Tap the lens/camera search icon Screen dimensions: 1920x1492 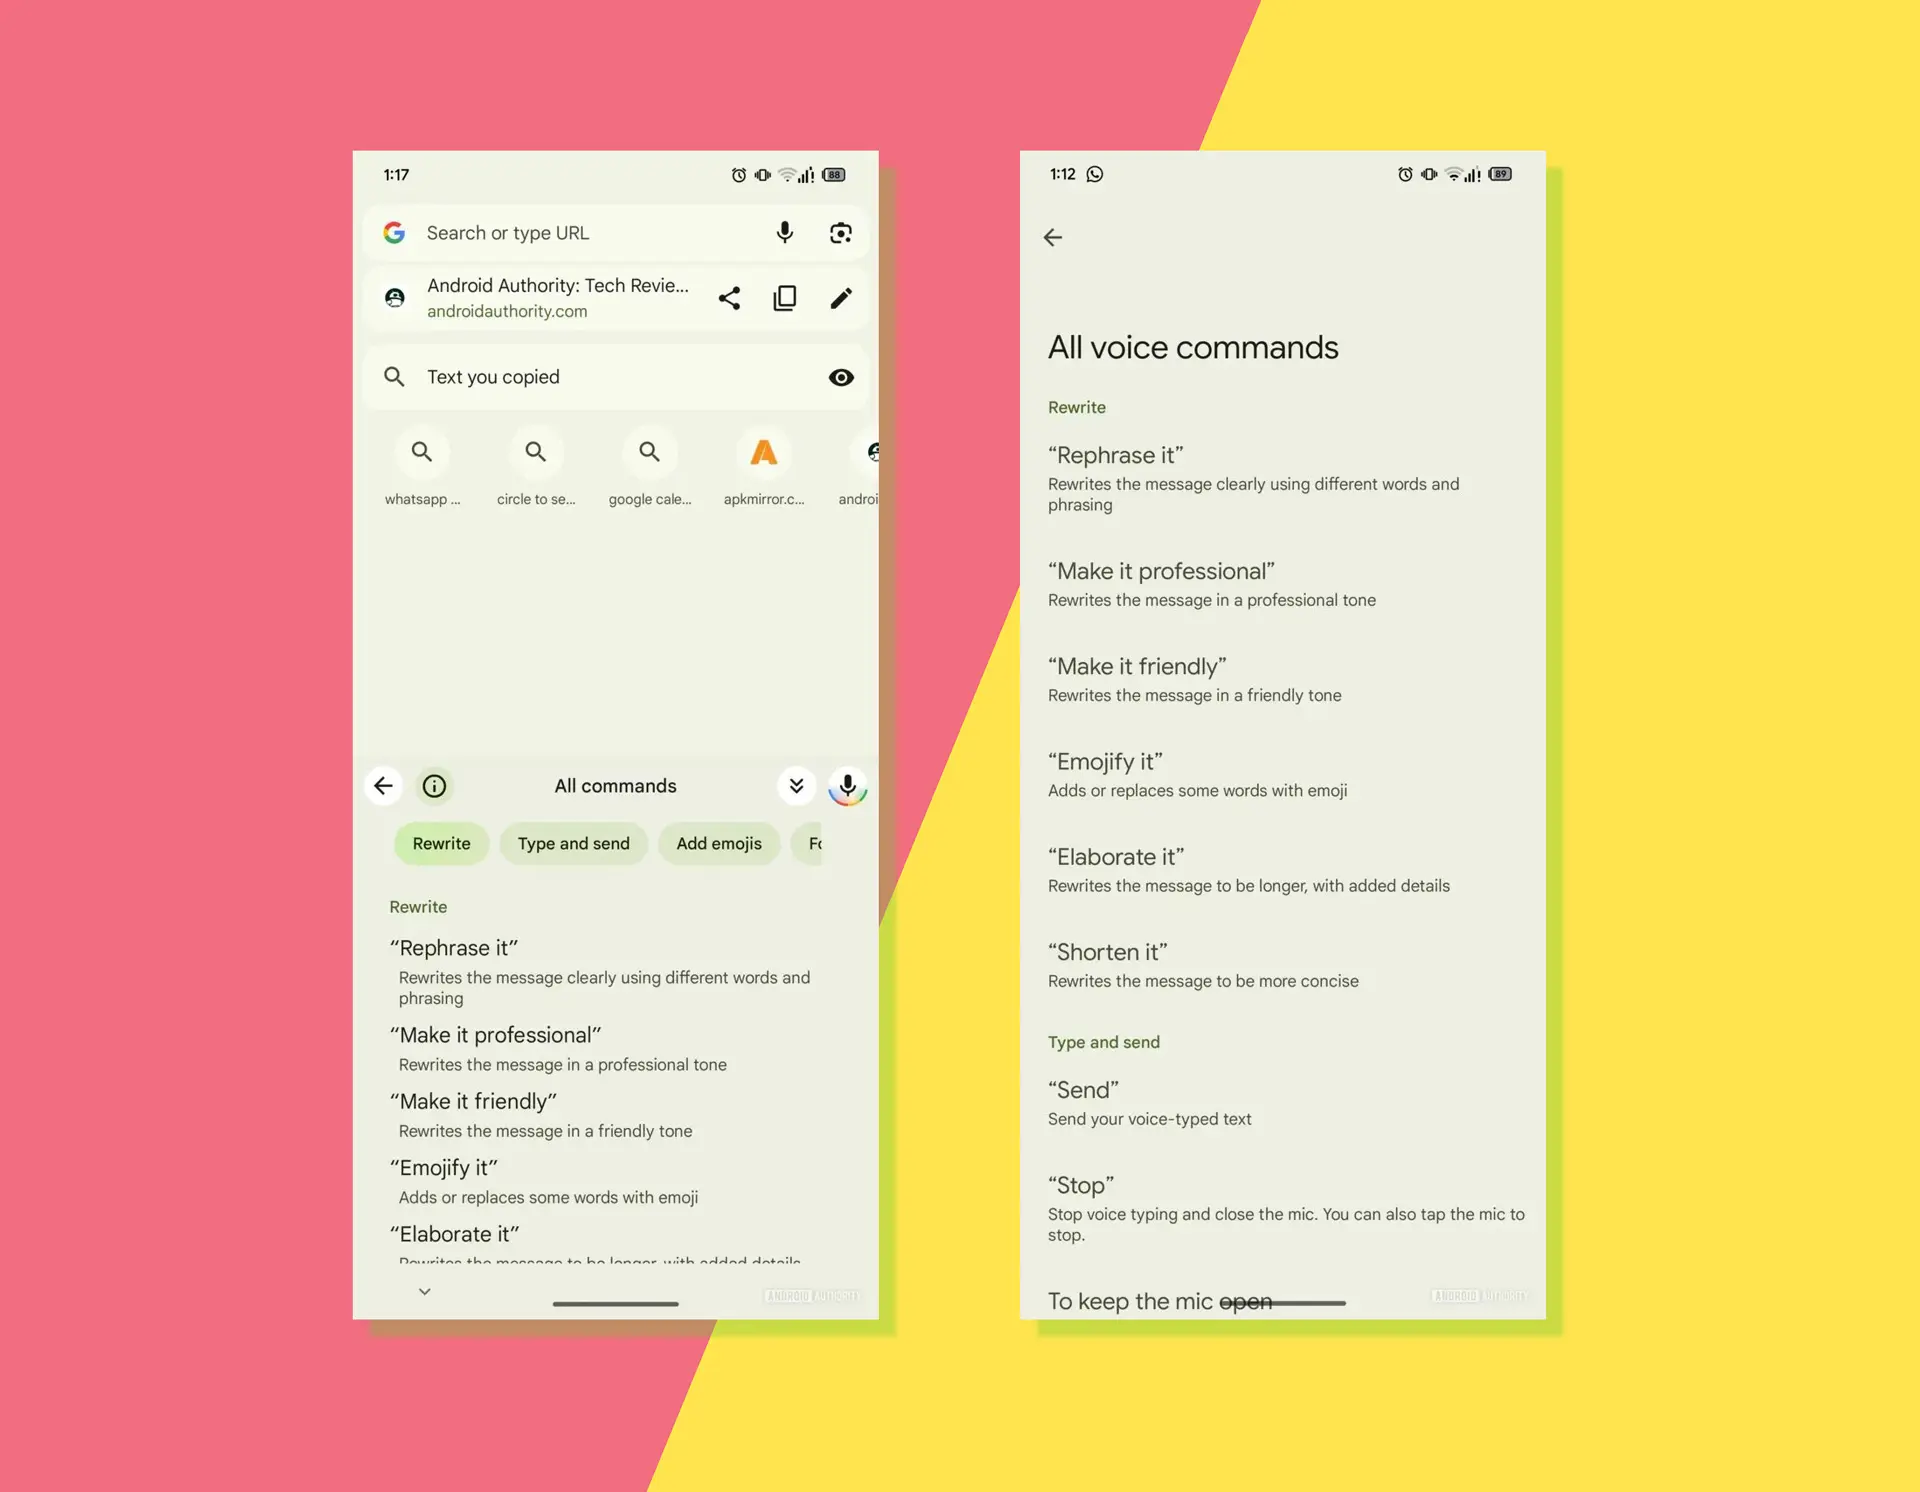tap(840, 232)
